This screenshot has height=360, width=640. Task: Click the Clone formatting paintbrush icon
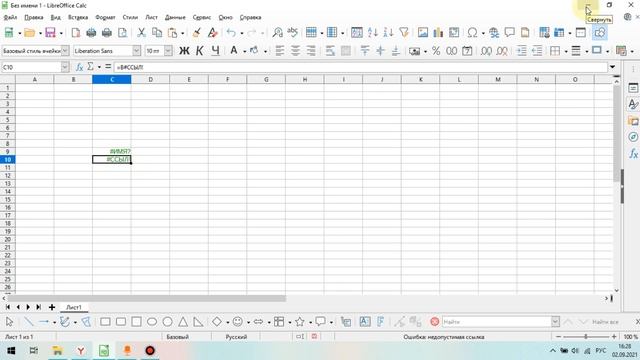point(197,33)
